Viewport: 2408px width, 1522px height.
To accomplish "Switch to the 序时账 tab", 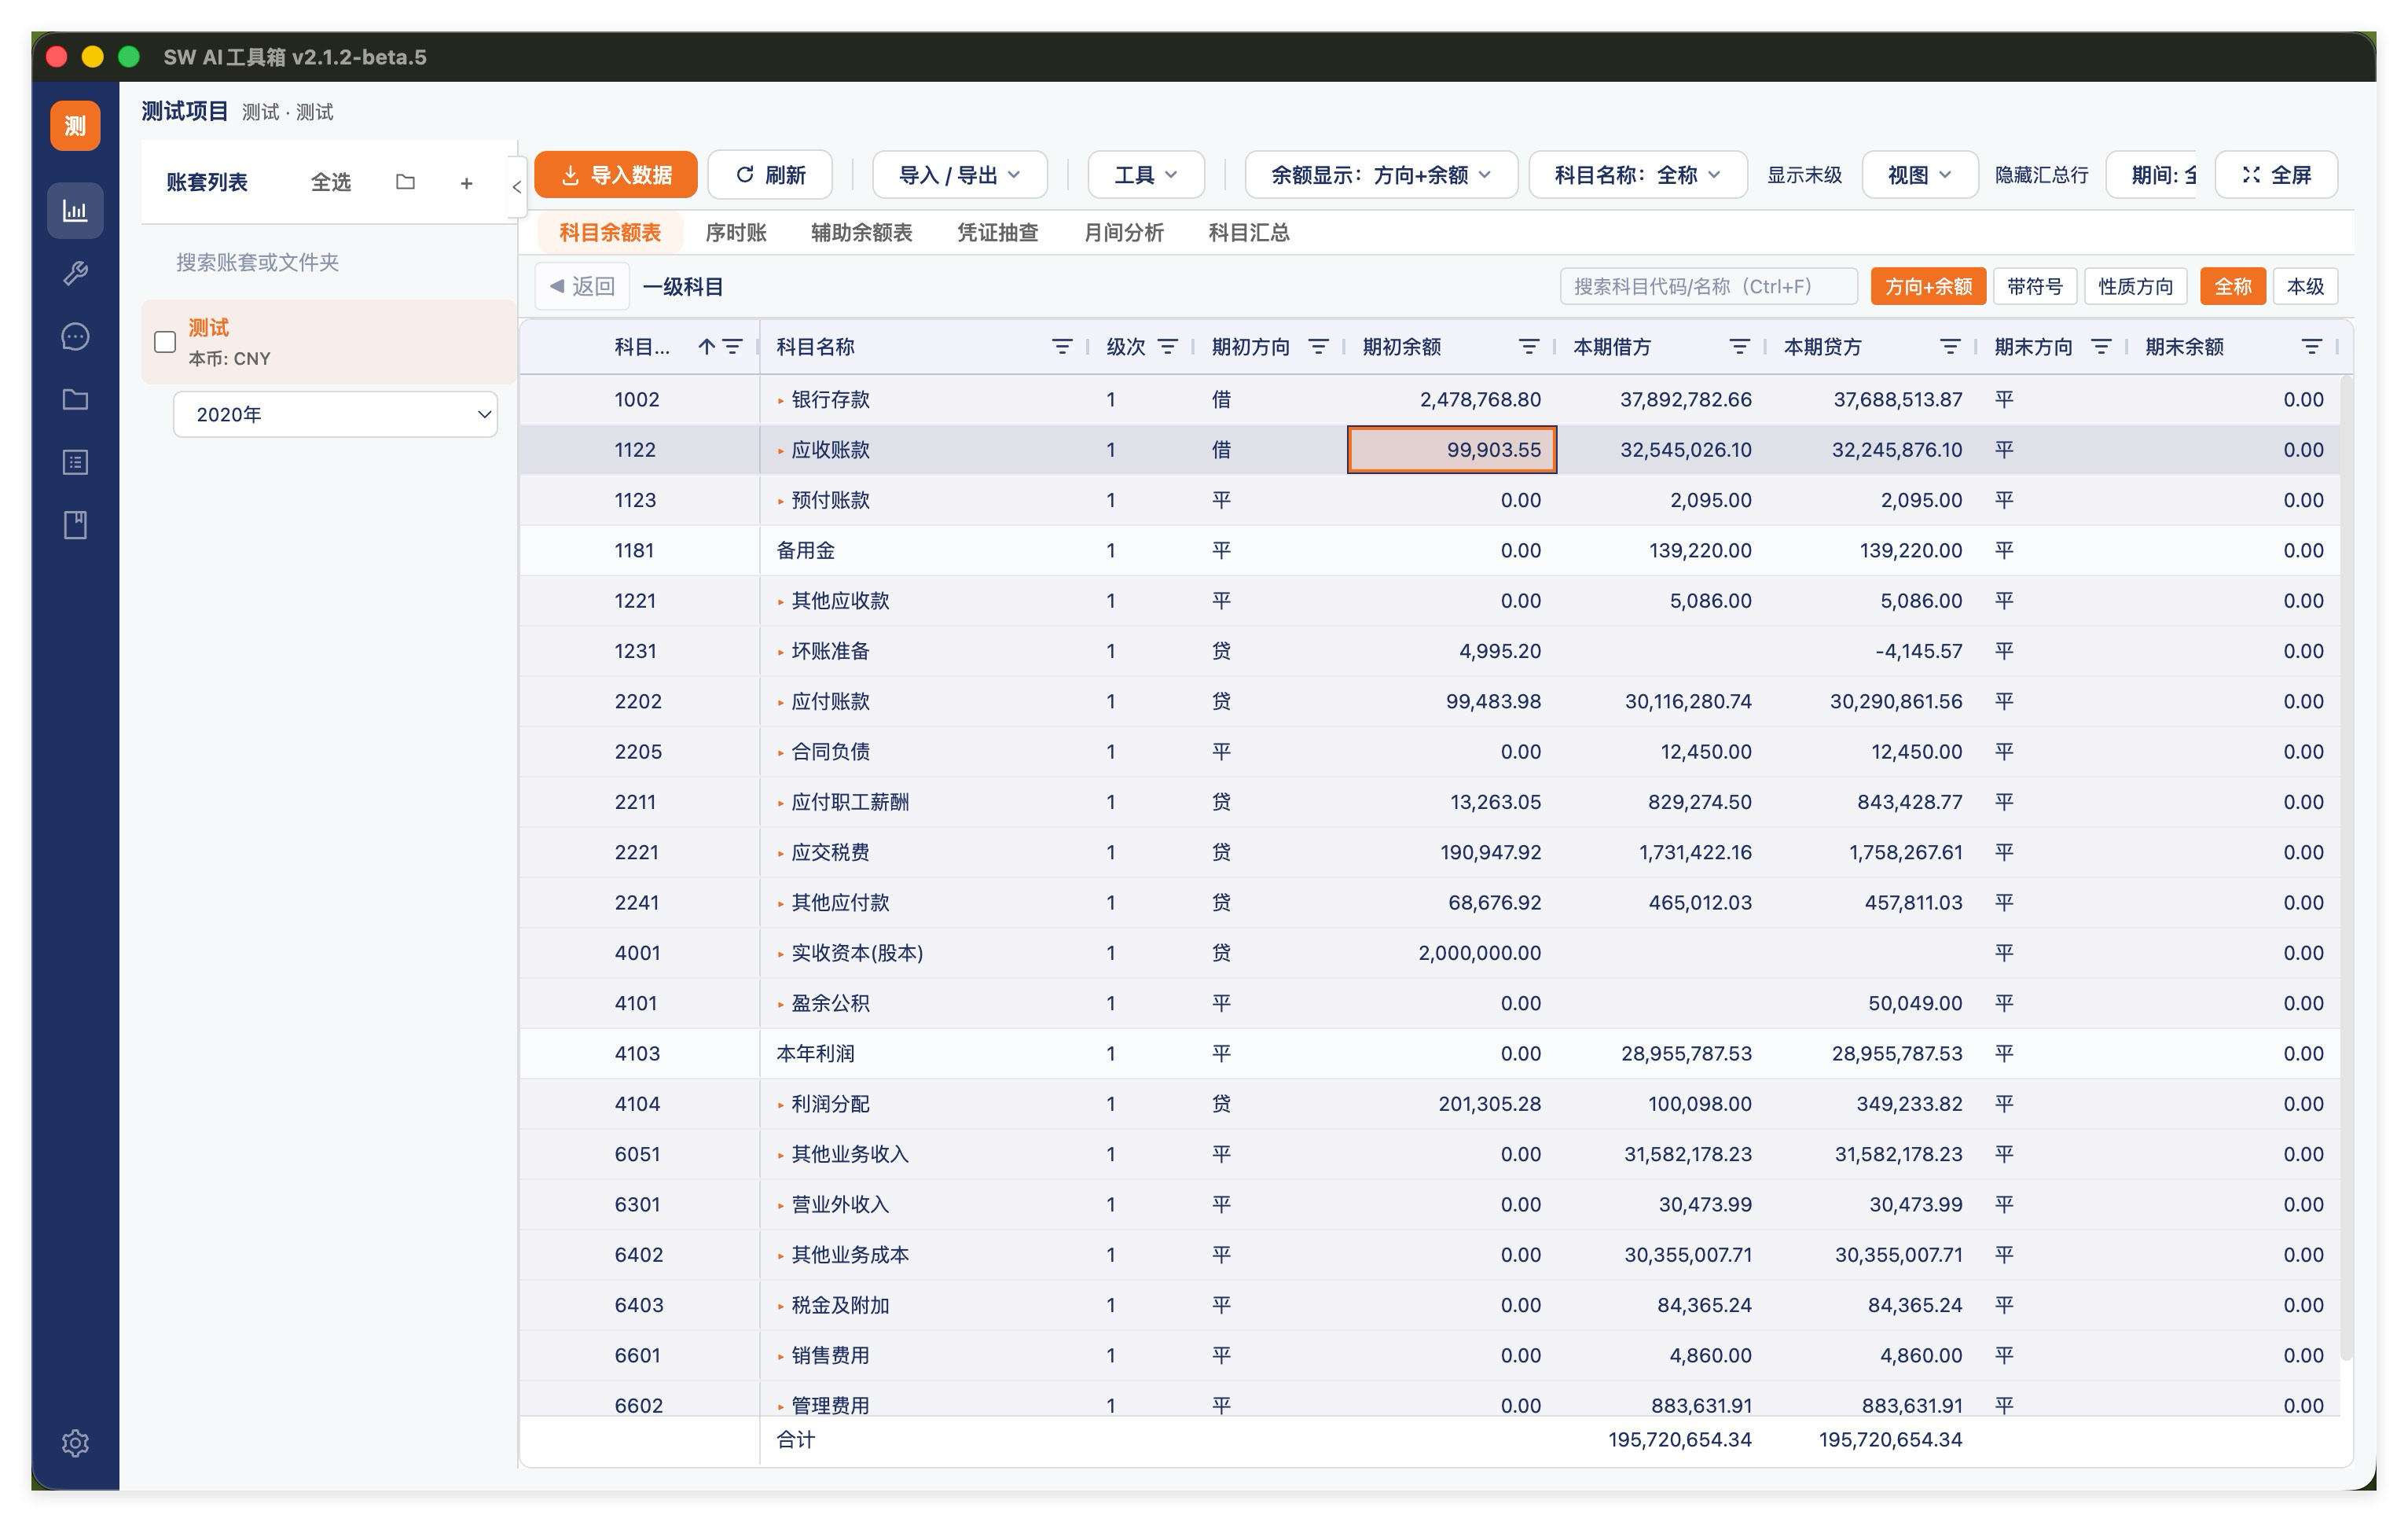I will click(735, 233).
